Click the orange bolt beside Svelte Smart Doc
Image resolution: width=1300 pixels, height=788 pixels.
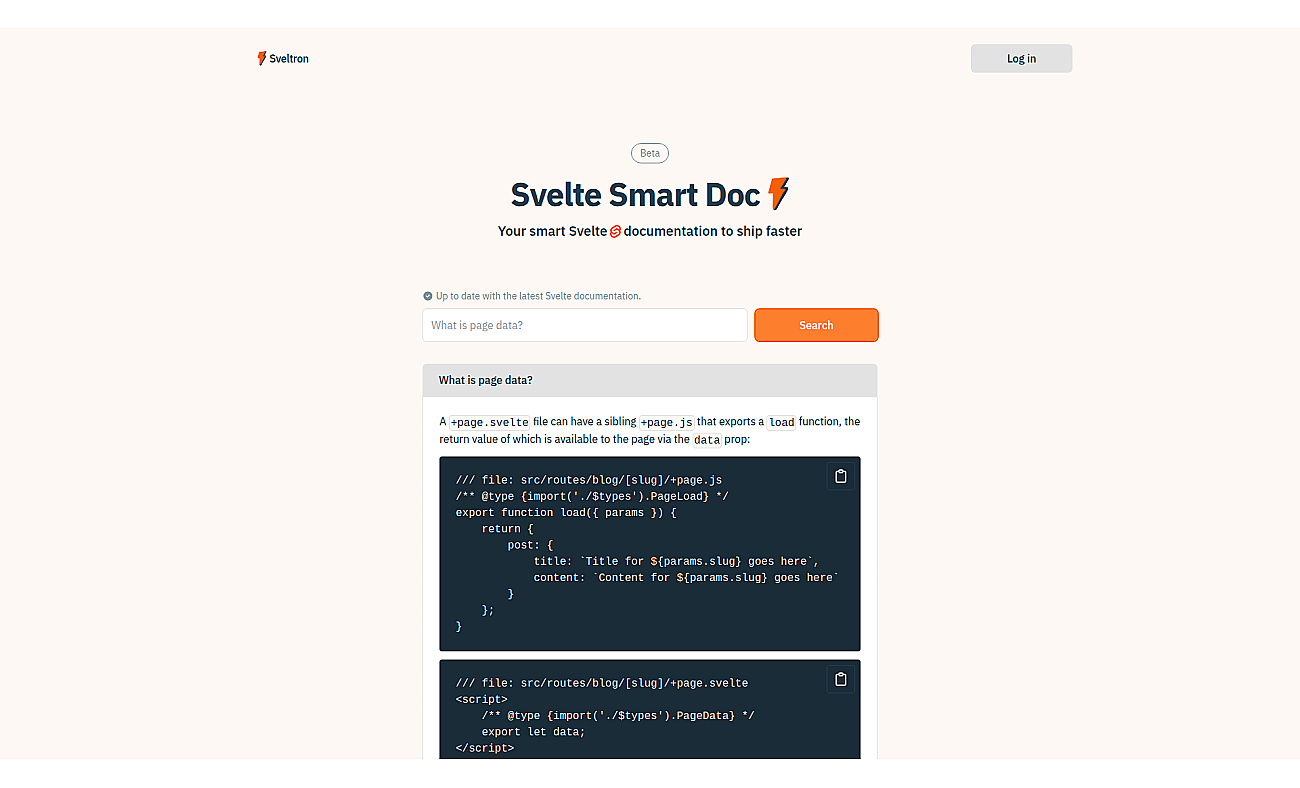coord(778,193)
